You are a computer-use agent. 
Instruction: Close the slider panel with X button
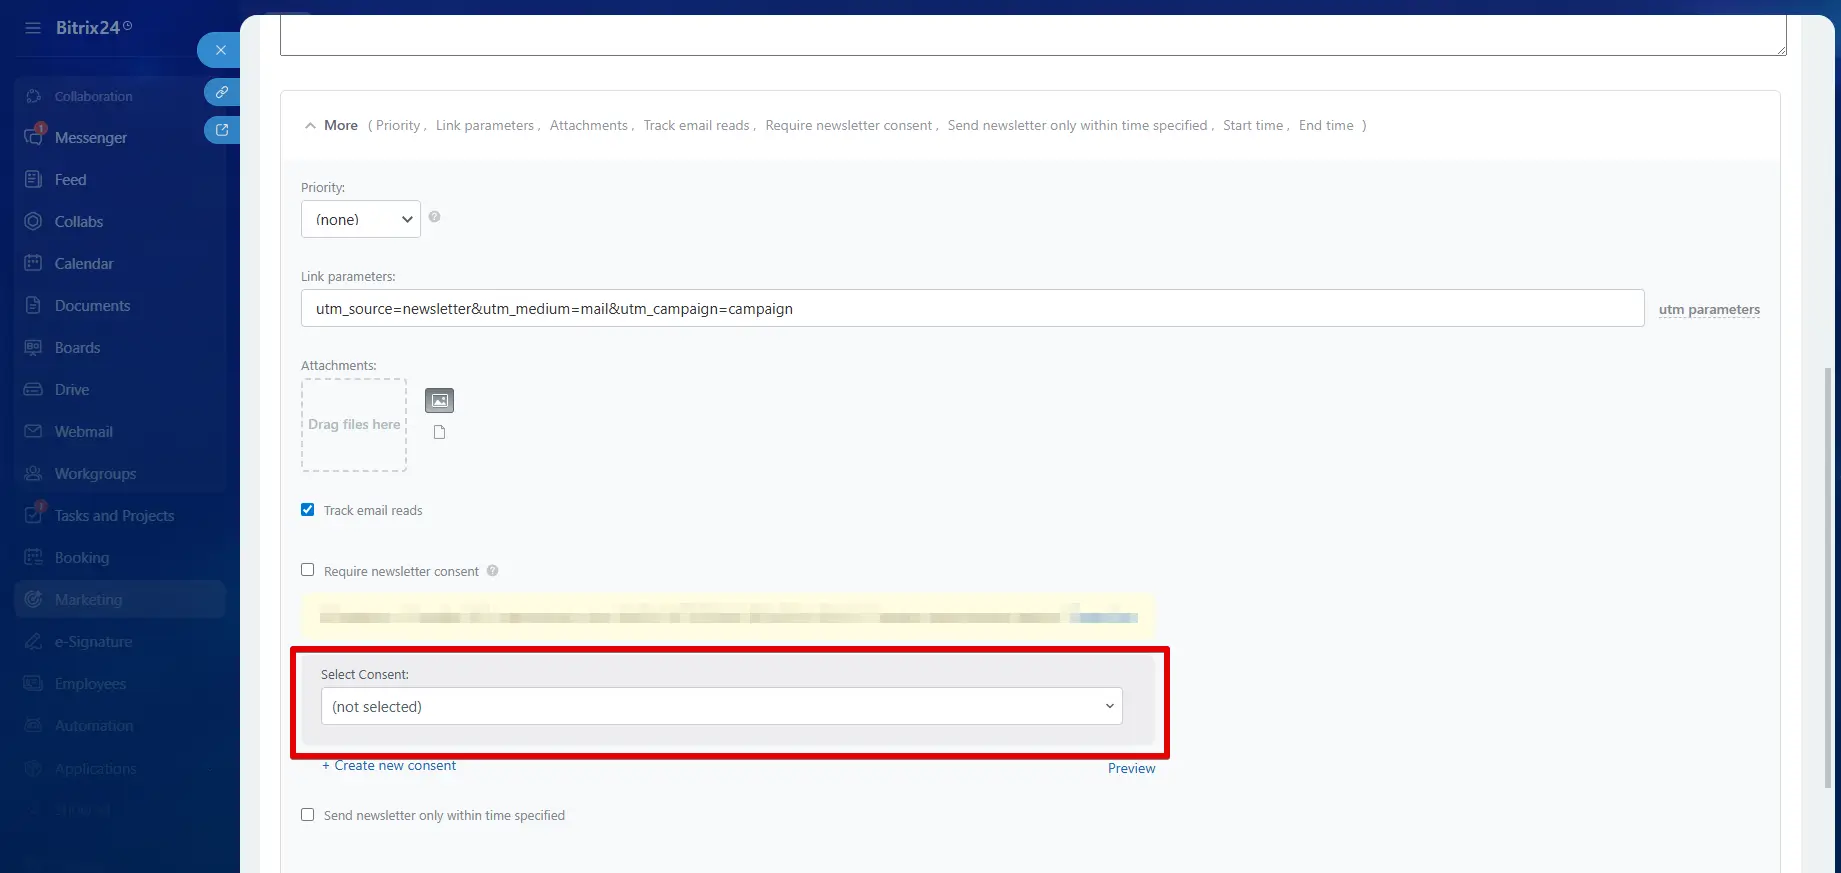coord(220,50)
